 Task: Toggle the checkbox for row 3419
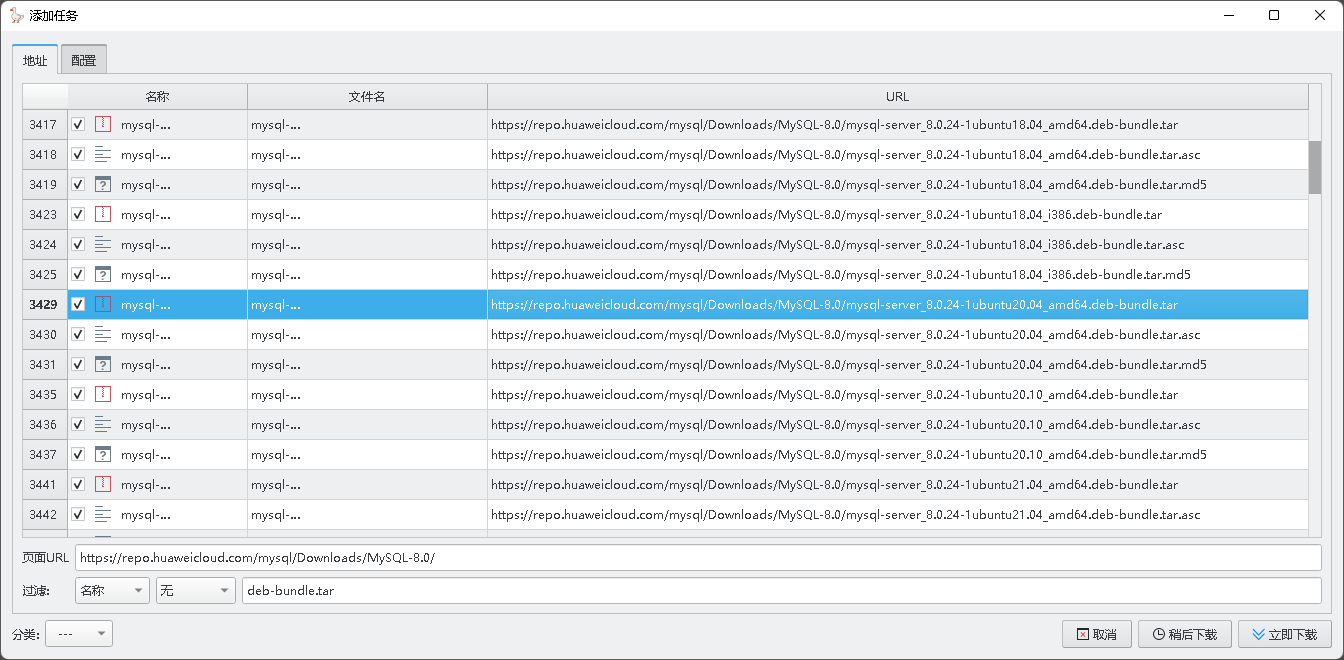[78, 185]
